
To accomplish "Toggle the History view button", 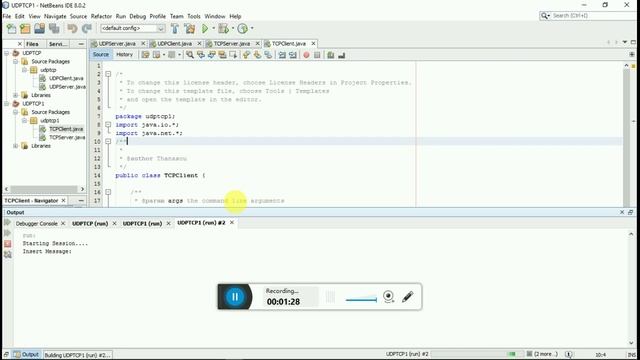I will [124, 55].
